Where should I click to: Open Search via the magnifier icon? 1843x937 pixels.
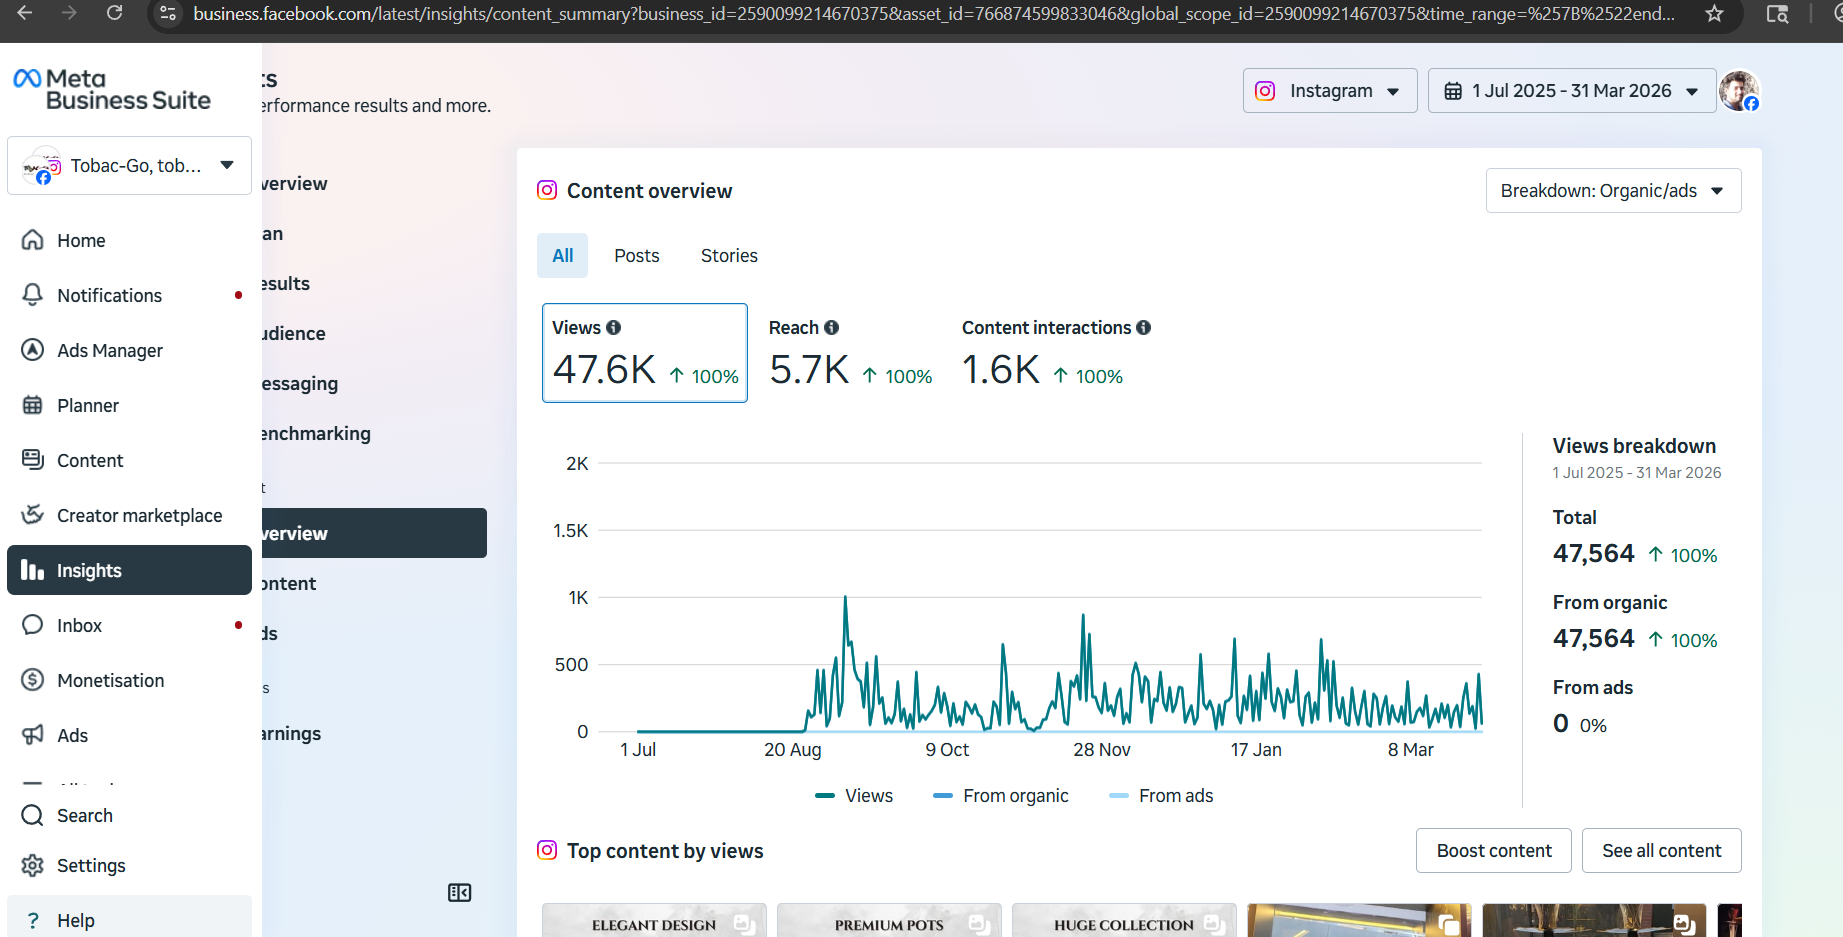pos(33,815)
